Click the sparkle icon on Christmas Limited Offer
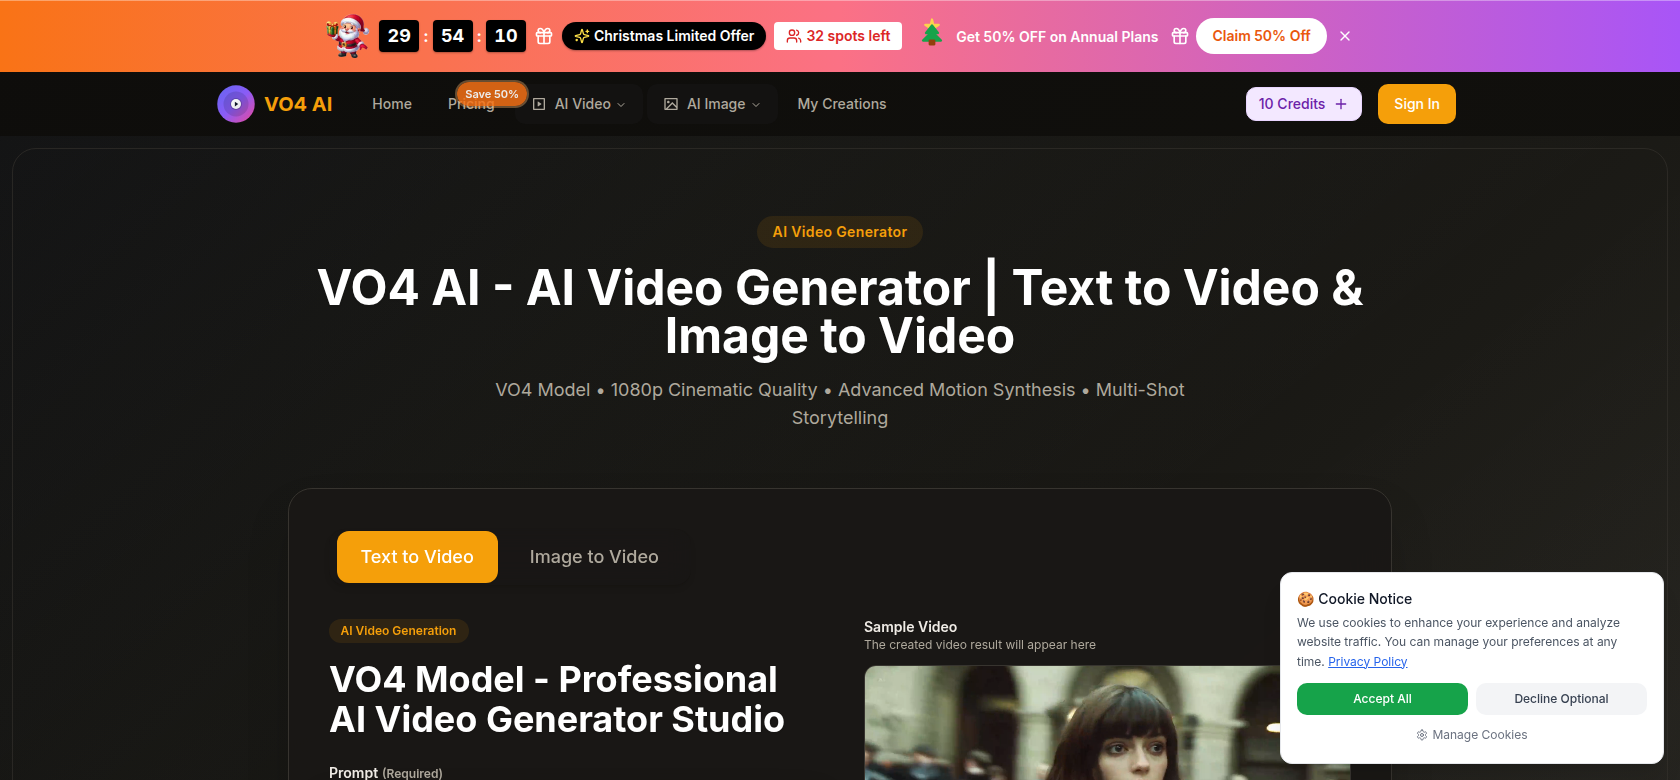The width and height of the screenshot is (1680, 780). pyautogui.click(x=582, y=36)
